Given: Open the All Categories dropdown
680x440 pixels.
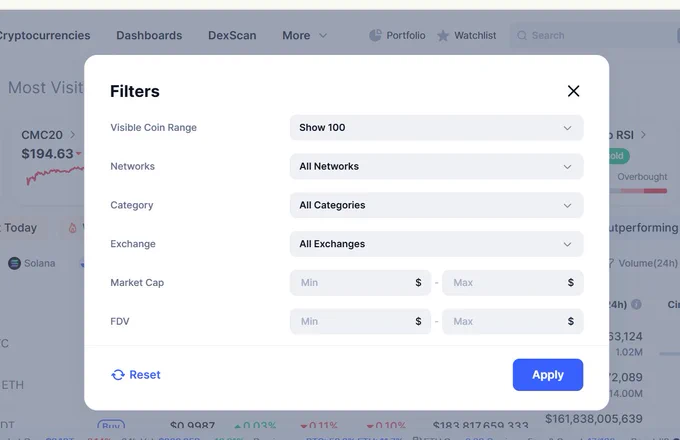Looking at the screenshot, I should 436,205.
